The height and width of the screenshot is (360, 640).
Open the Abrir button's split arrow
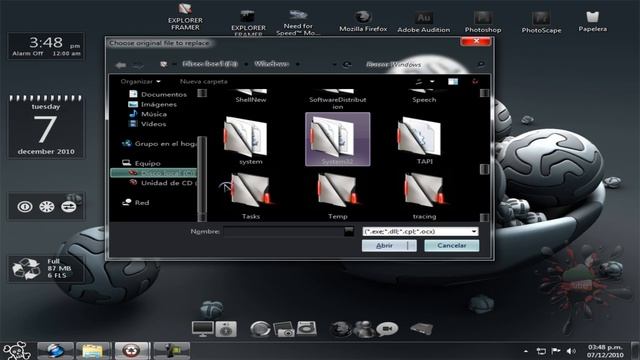(x=412, y=245)
